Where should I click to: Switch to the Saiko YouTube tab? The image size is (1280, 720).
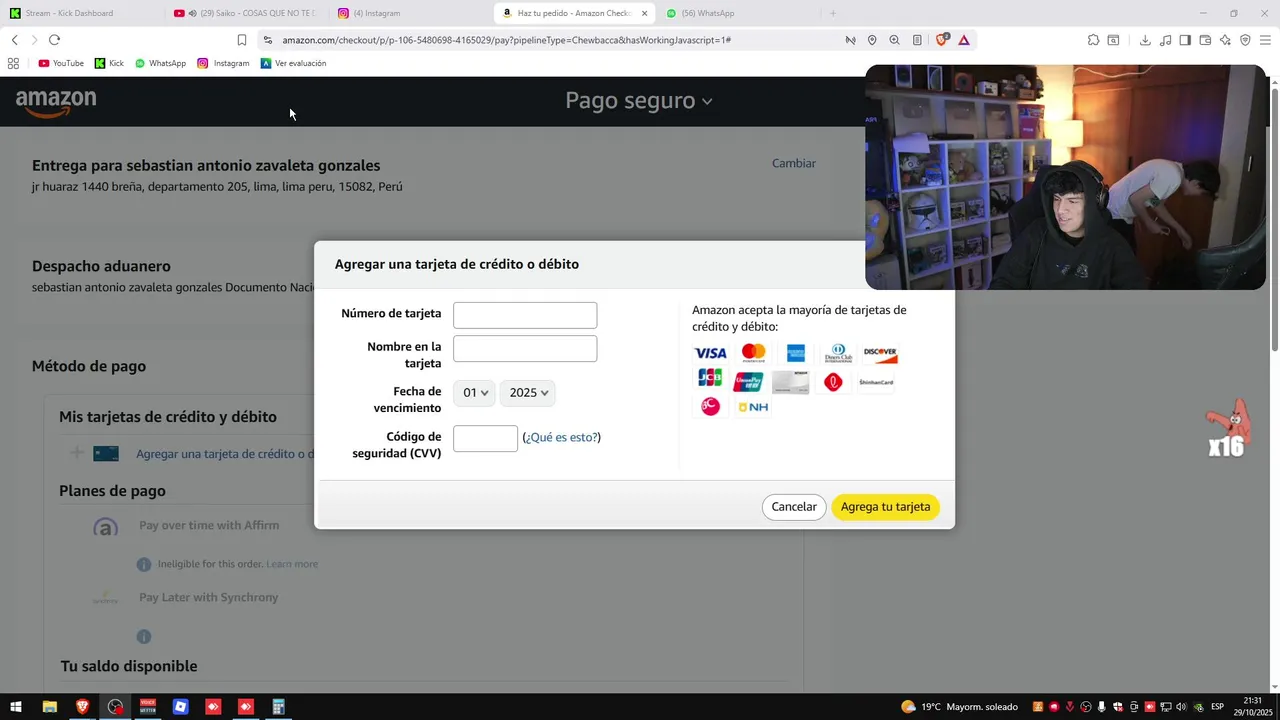pyautogui.click(x=245, y=13)
